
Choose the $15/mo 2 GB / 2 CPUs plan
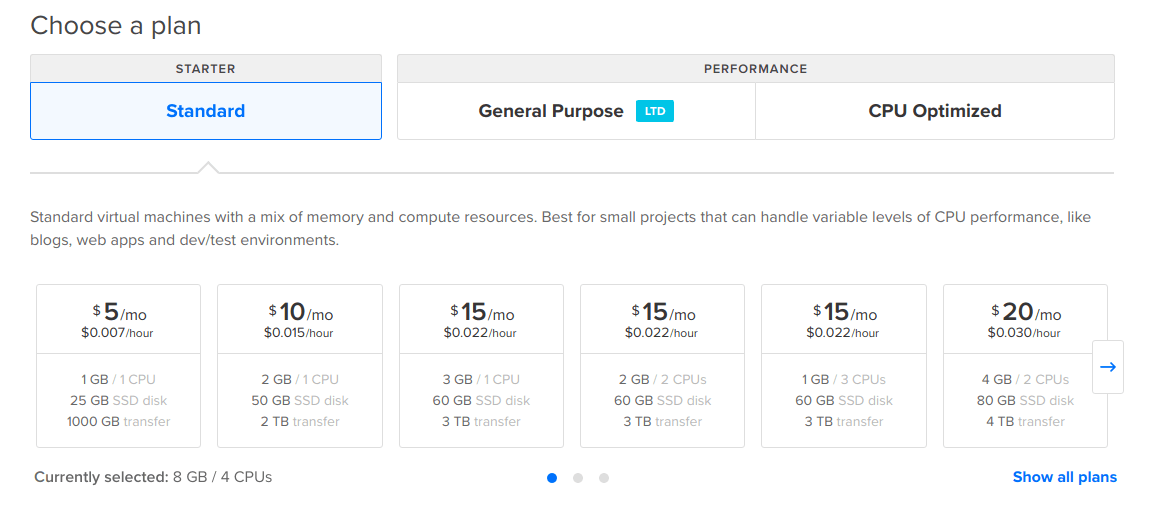pos(662,366)
